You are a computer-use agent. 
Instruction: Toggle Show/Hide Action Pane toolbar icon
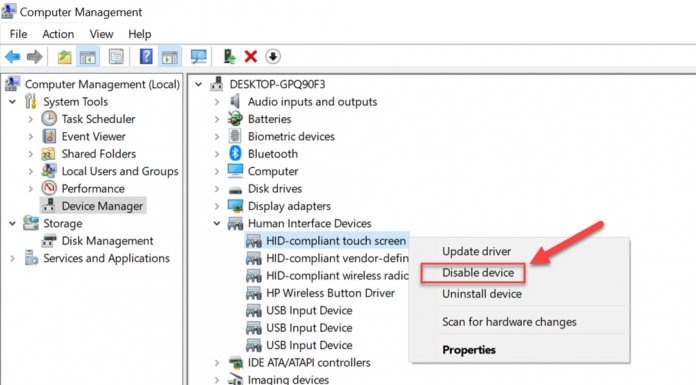point(170,57)
